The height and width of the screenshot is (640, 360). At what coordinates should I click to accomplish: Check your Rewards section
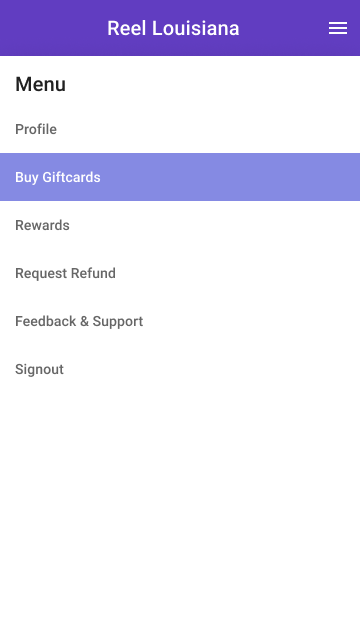[180, 225]
